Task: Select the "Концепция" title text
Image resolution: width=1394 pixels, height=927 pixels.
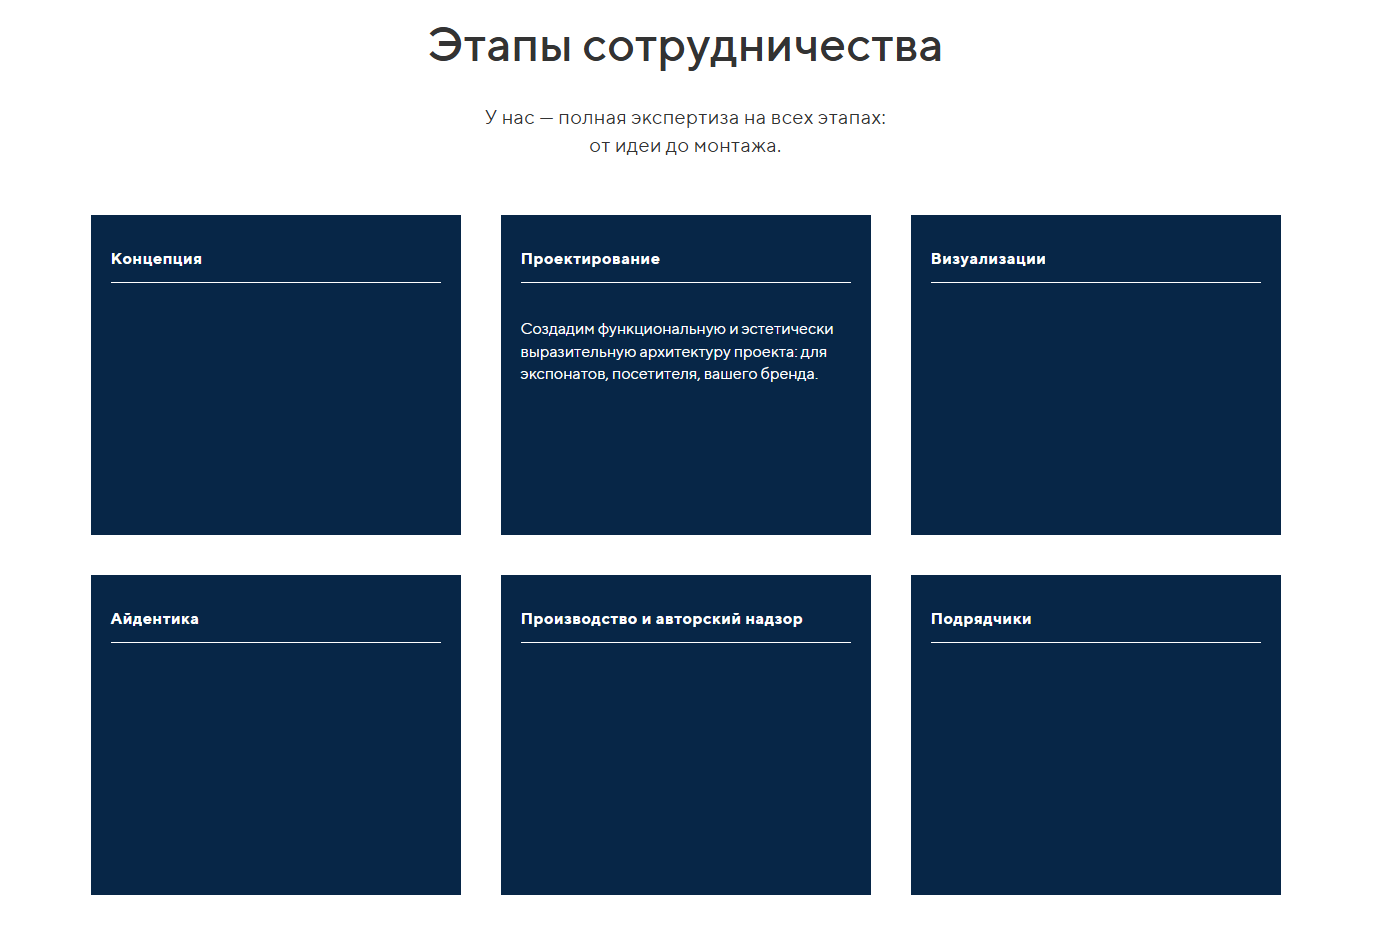Action: click(156, 258)
